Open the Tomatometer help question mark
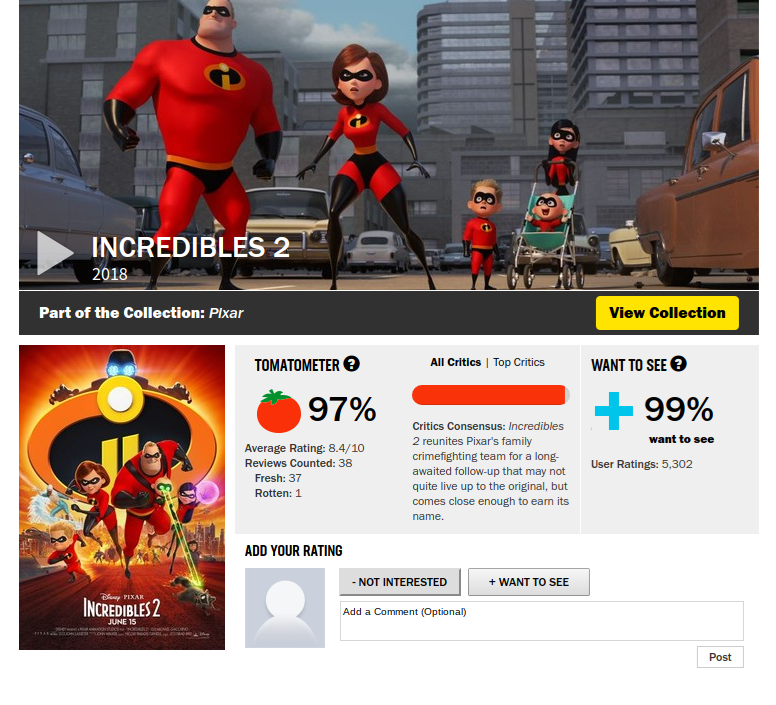The height and width of the screenshot is (705, 776). point(351,364)
